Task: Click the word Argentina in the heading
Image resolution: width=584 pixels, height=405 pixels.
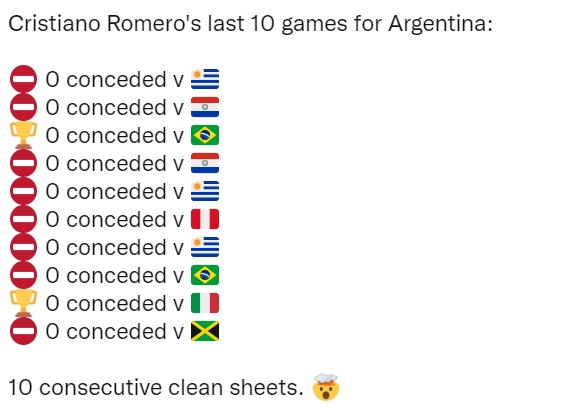Action: 440,24
